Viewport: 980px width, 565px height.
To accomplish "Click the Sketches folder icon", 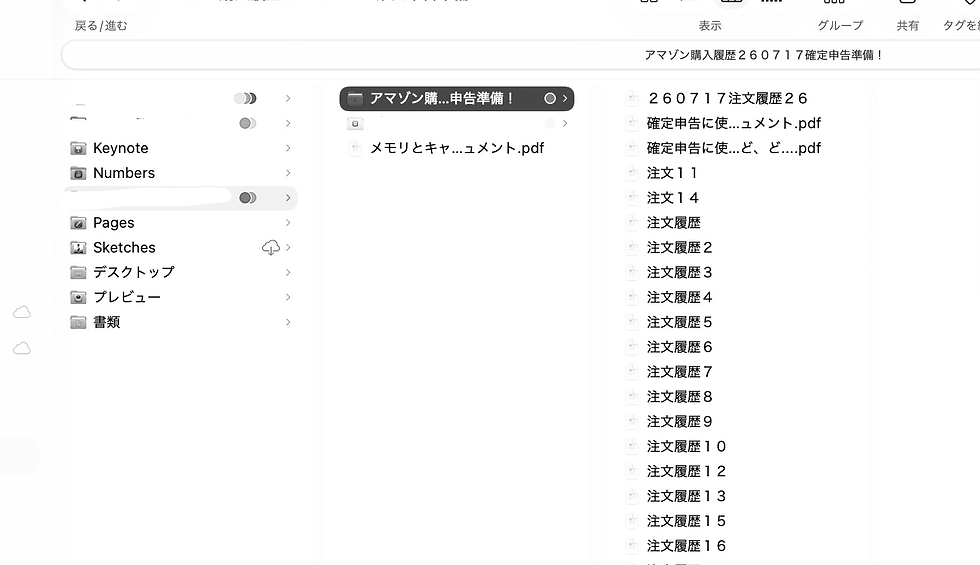I will [78, 248].
